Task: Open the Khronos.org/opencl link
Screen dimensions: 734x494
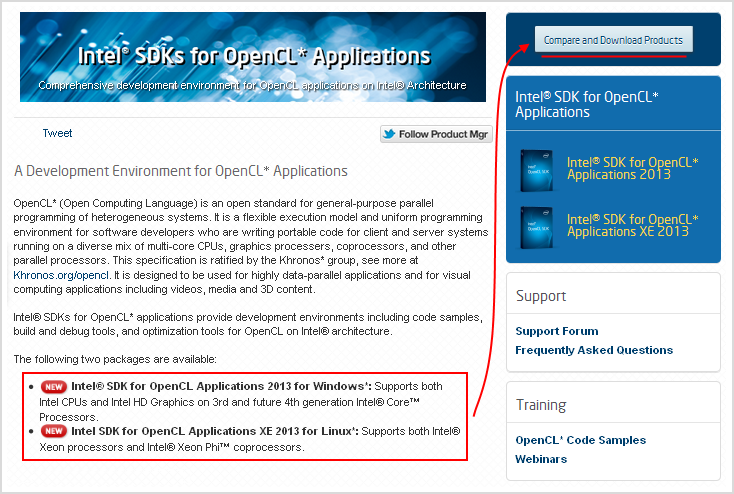Action: [x=61, y=275]
